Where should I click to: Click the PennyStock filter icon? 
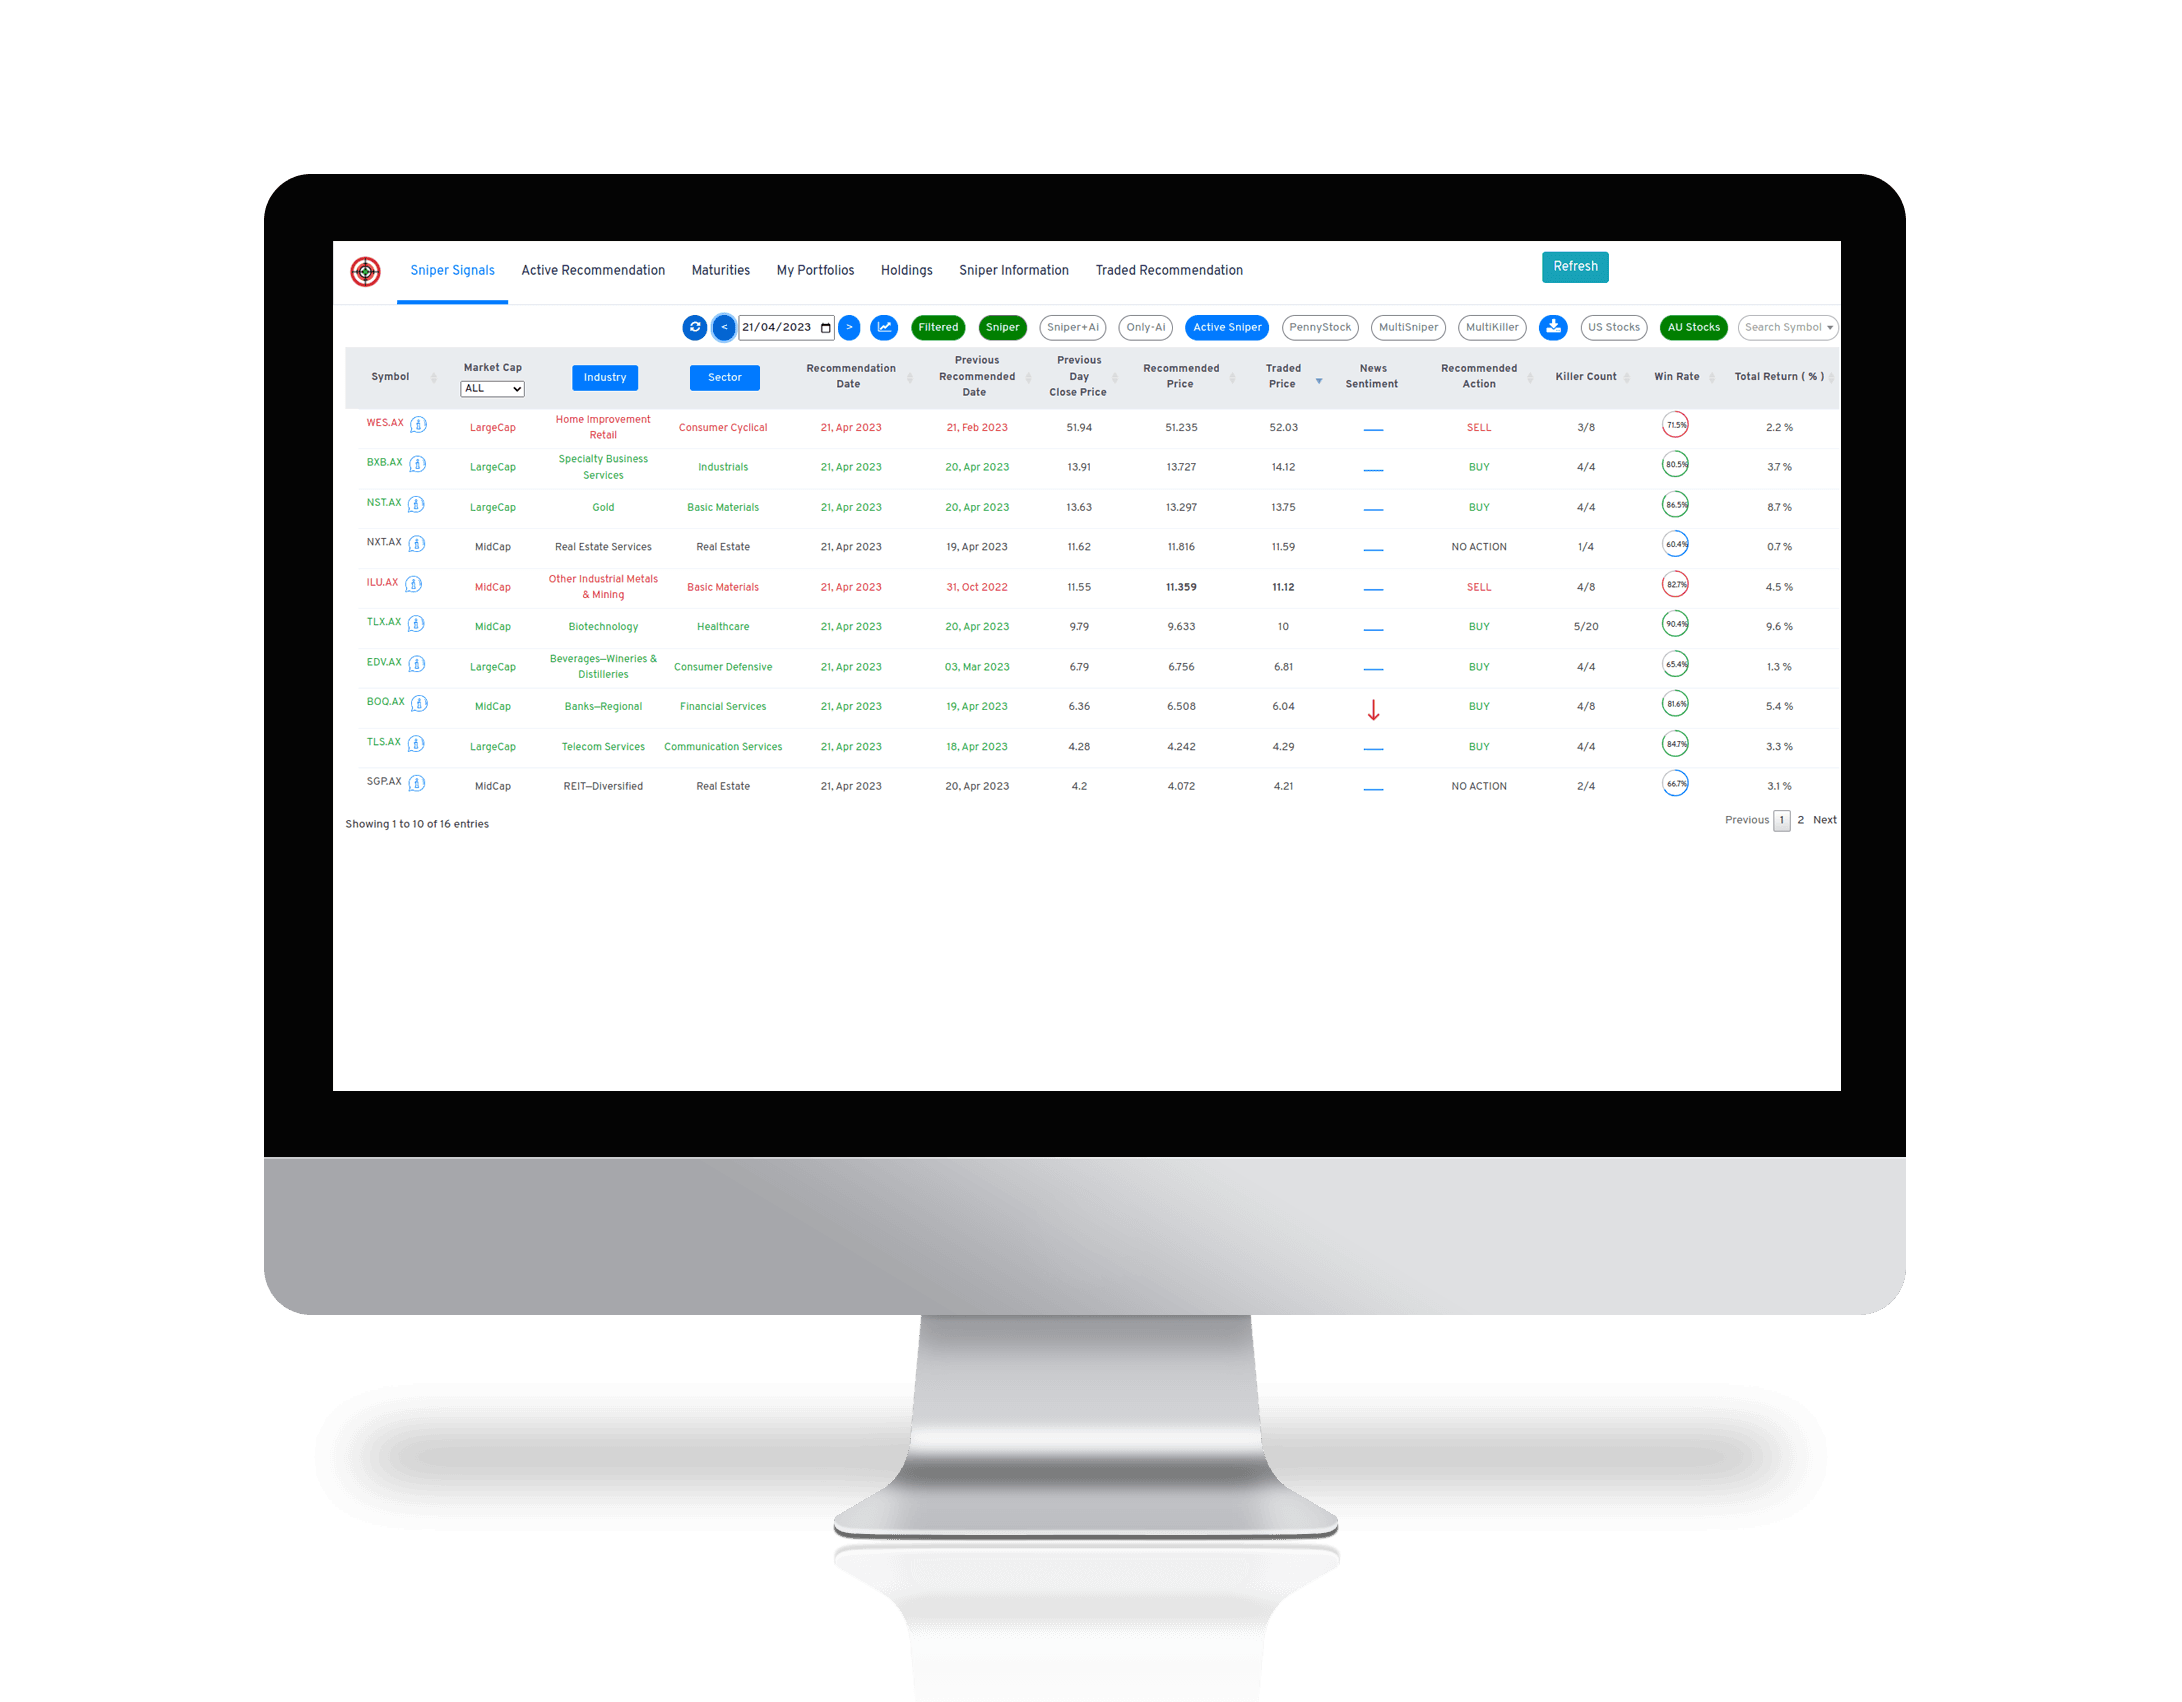[1318, 324]
